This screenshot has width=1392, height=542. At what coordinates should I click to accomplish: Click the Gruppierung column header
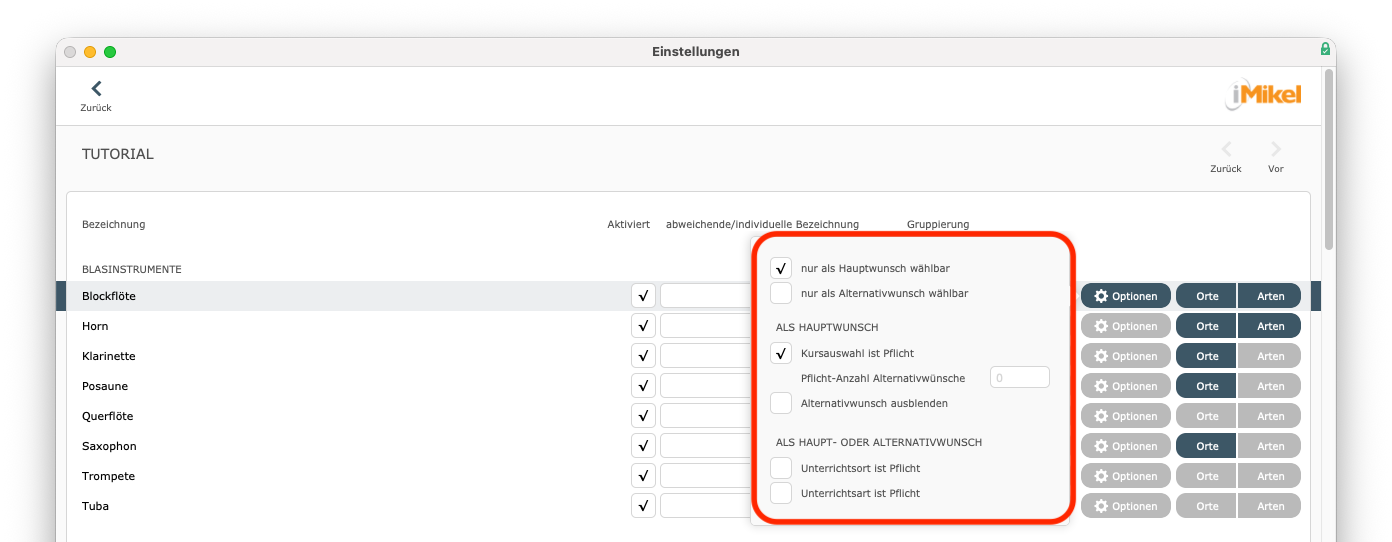point(938,224)
